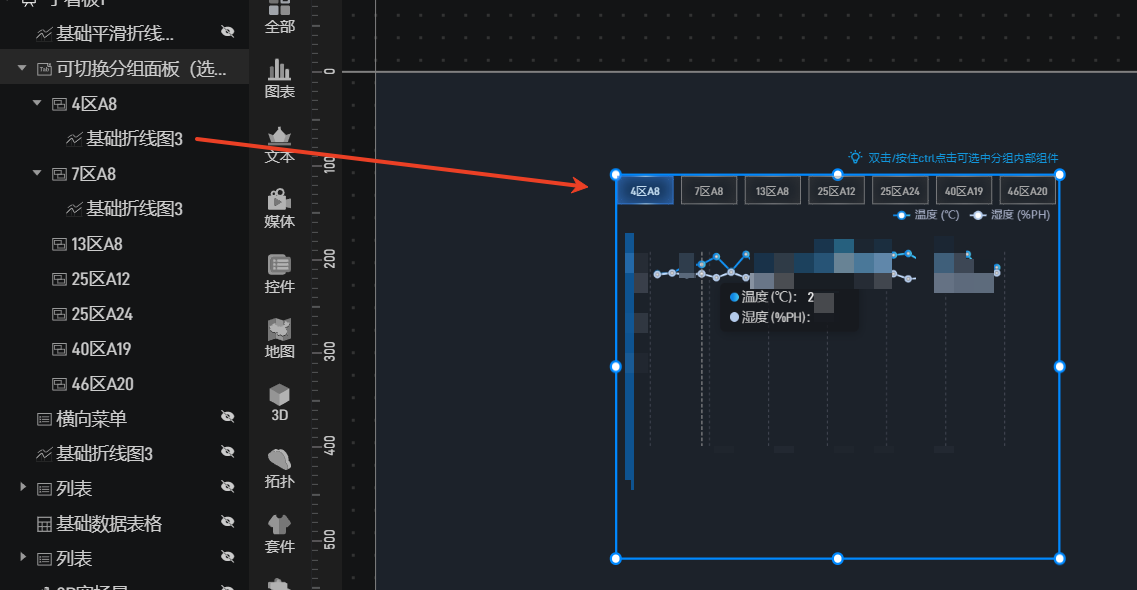Switch to the 25区A12 tab in panel
Viewport: 1137px width, 590px height.
tap(836, 191)
